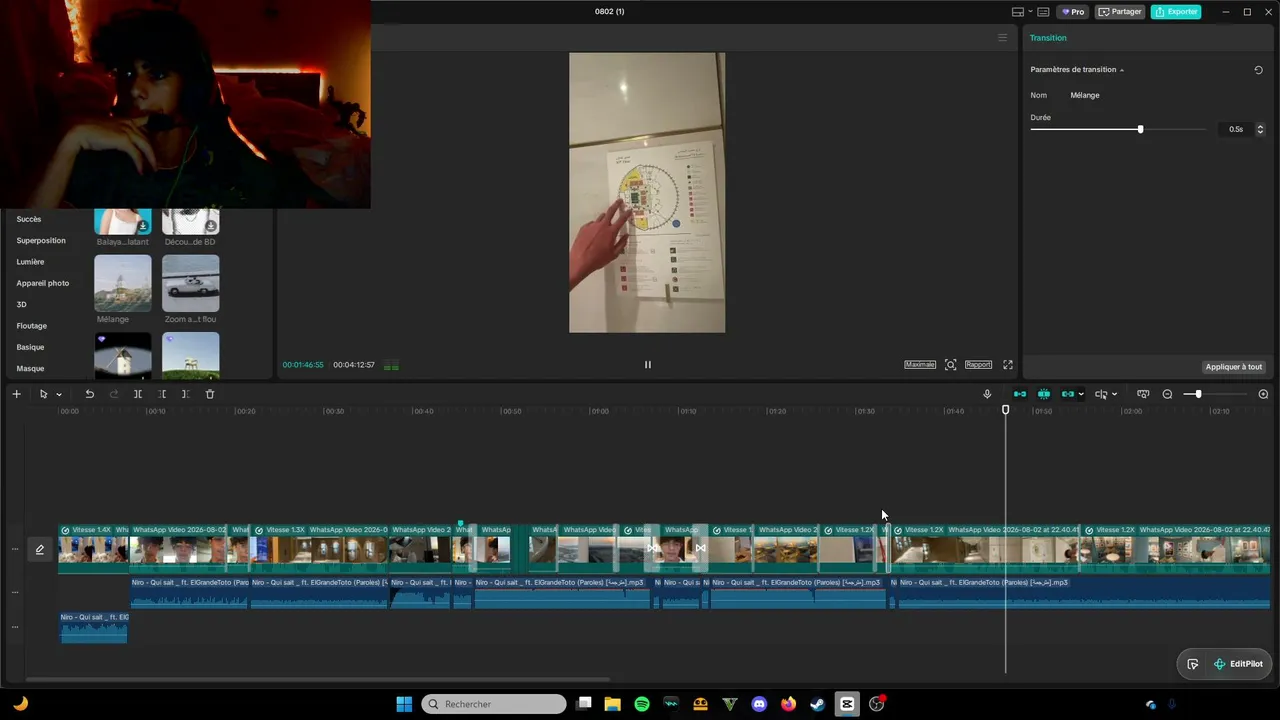Toggle auto snapping on the timeline
The image size is (1280, 720).
click(1044, 394)
